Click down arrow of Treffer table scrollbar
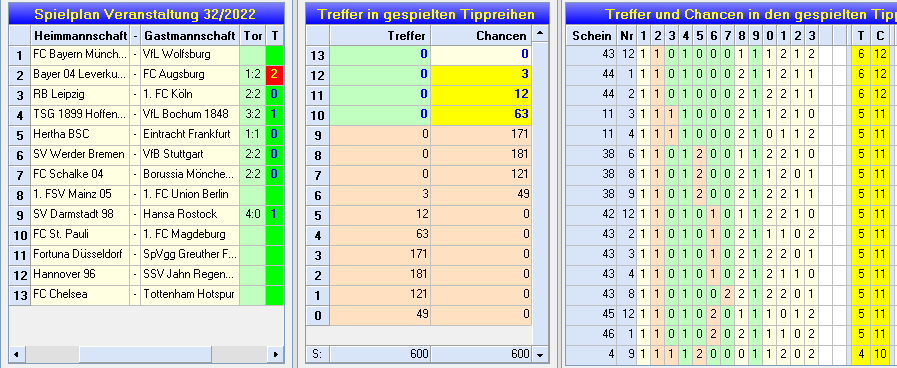The width and height of the screenshot is (897, 368). coord(540,354)
